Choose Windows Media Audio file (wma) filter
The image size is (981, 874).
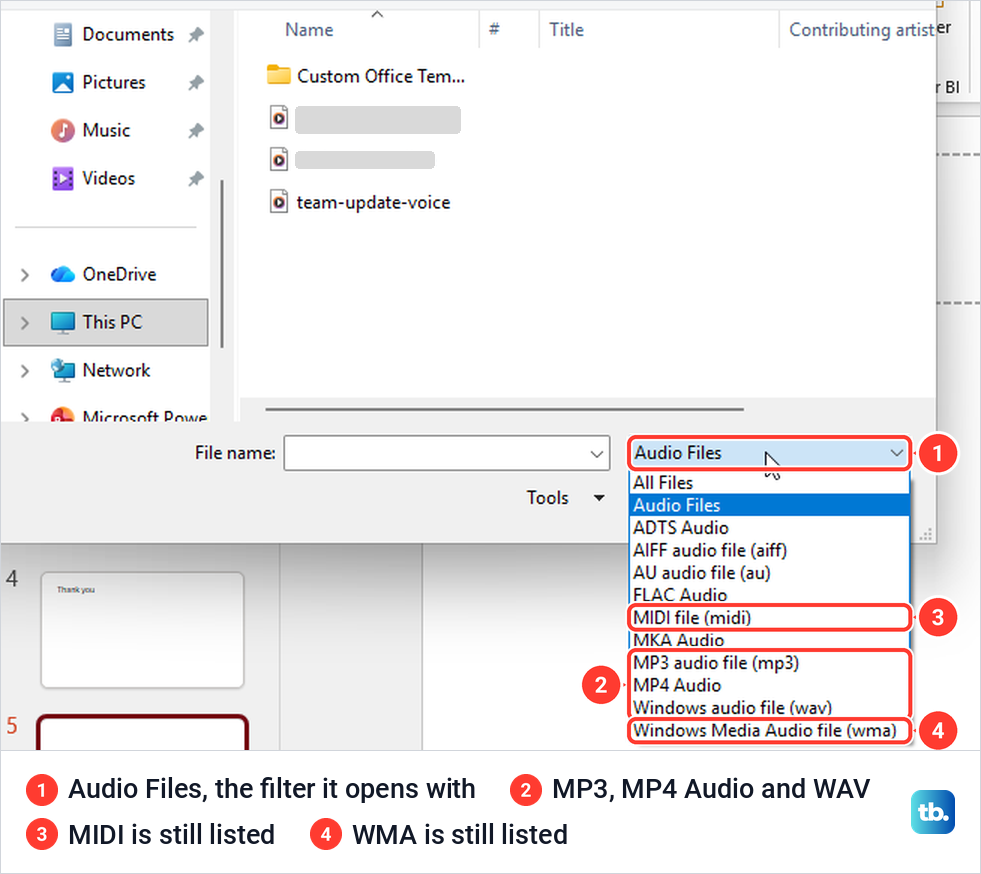pyautogui.click(x=769, y=730)
